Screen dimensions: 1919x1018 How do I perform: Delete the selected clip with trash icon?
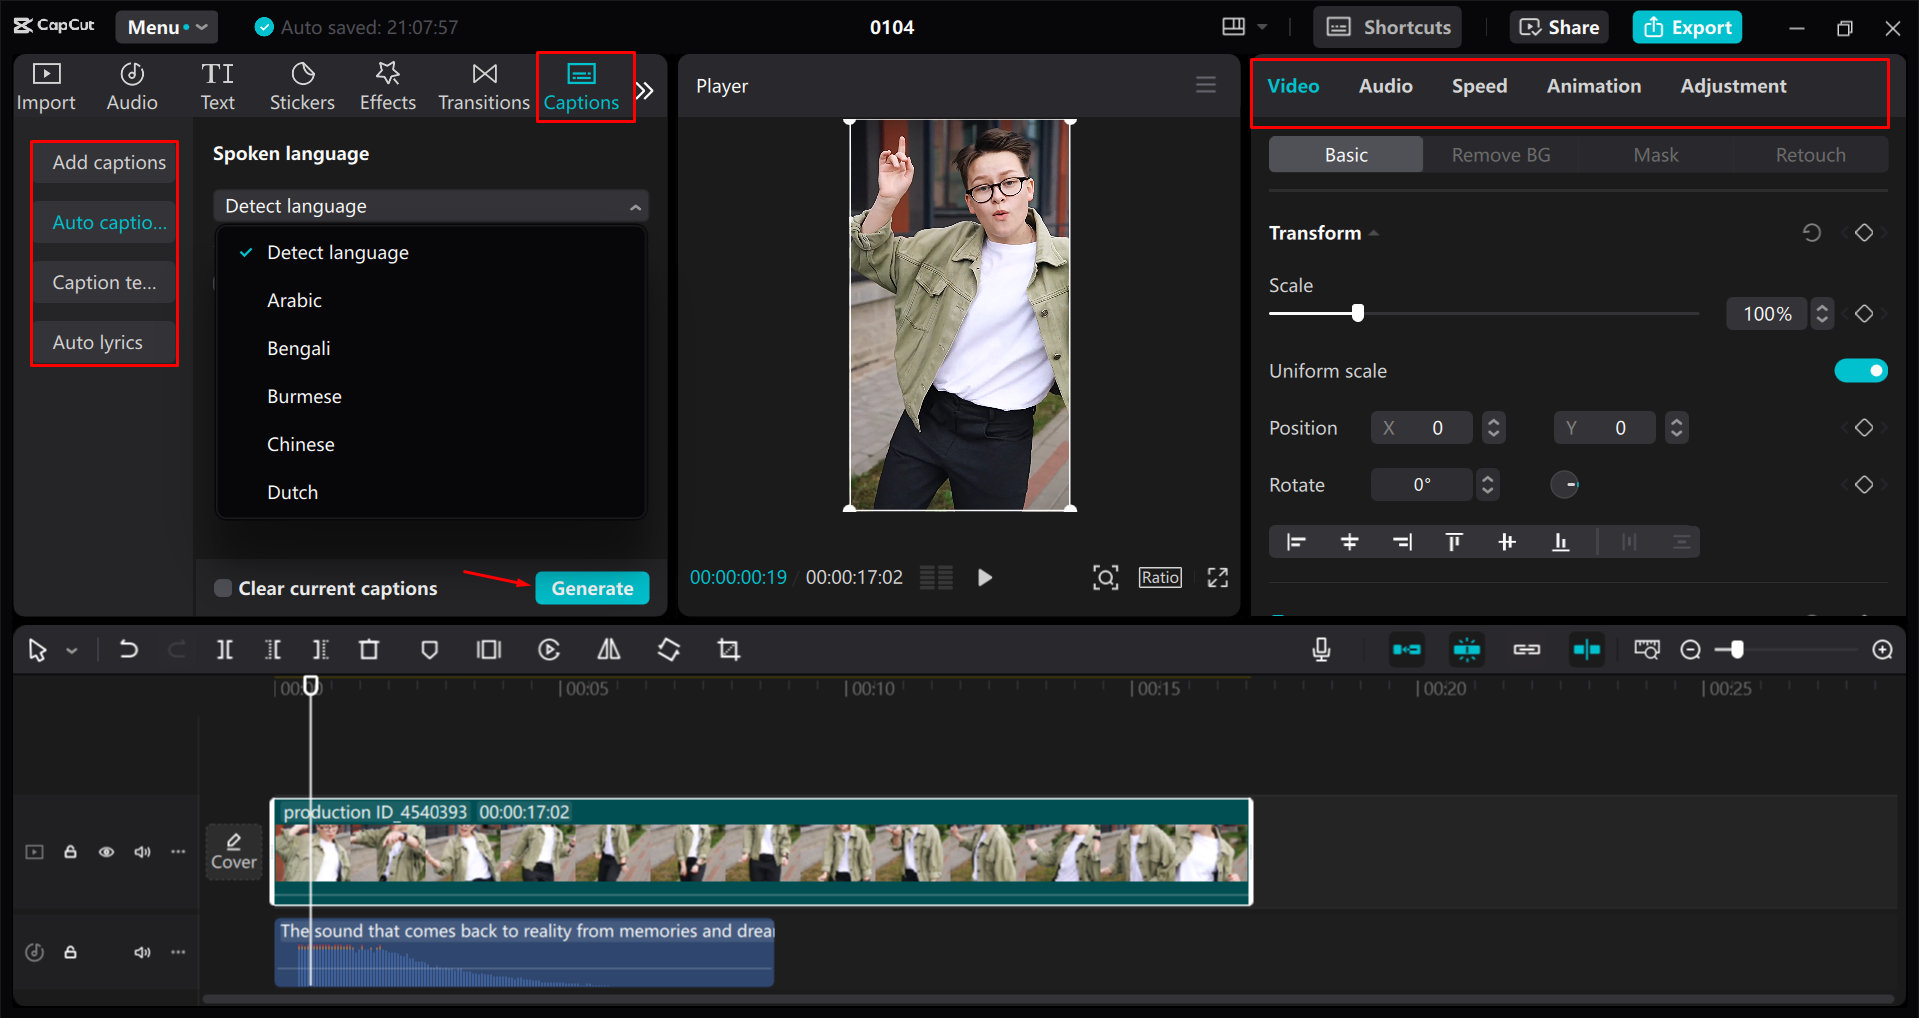(x=369, y=649)
